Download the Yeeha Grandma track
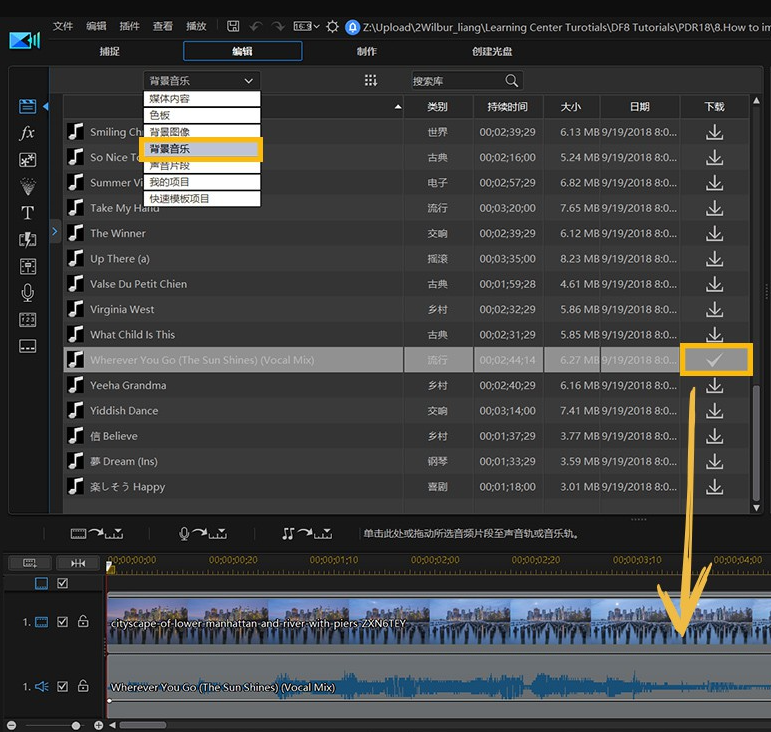771x732 pixels. pos(714,385)
